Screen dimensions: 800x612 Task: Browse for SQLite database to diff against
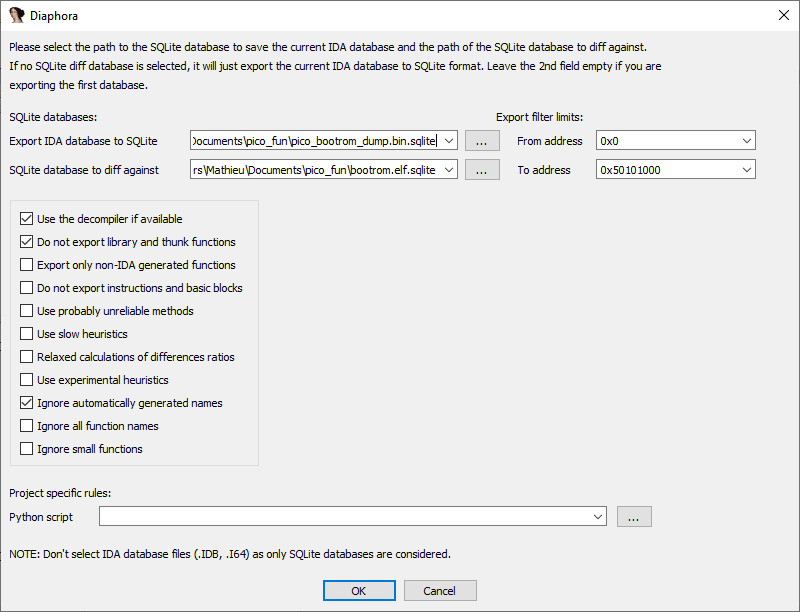coord(482,170)
